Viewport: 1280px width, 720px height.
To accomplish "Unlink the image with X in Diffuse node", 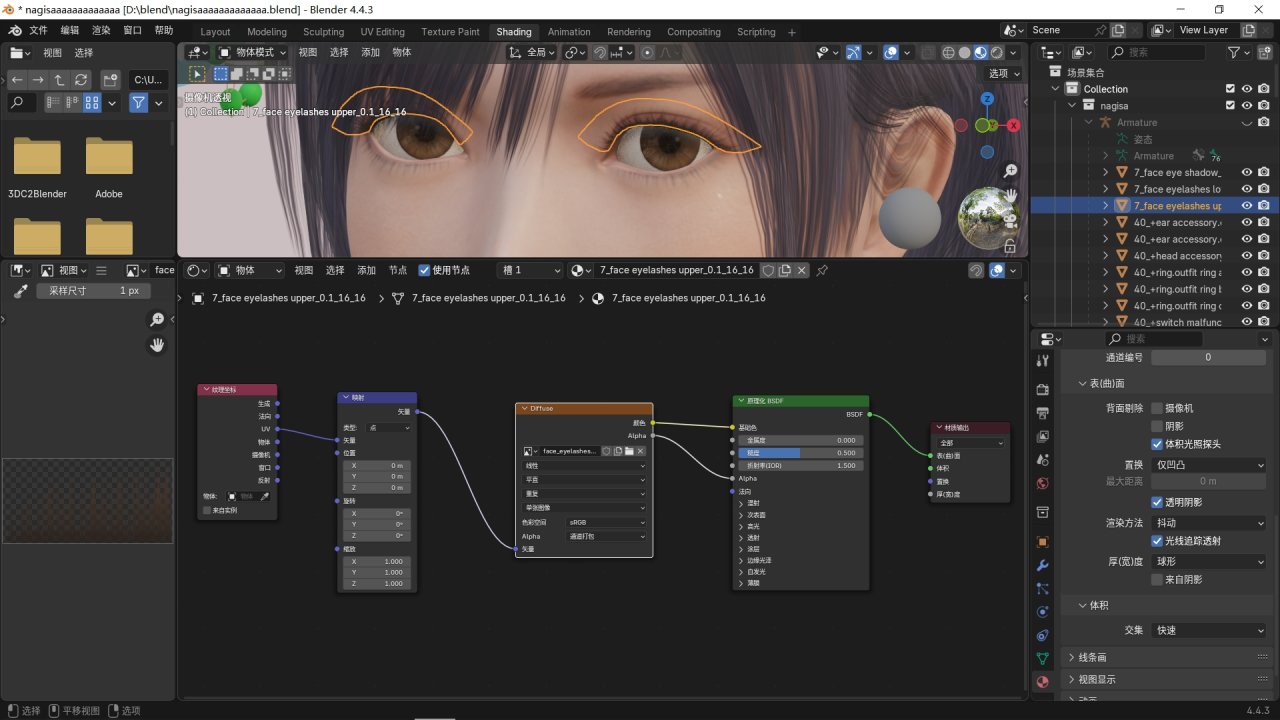I will [641, 451].
